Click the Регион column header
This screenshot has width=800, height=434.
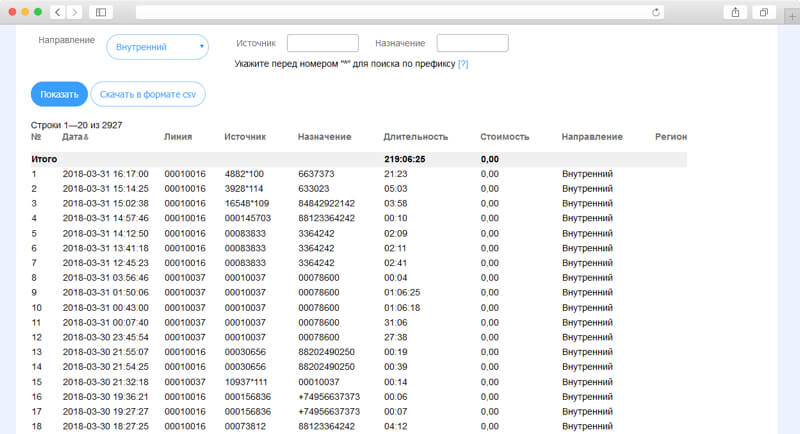(x=671, y=137)
